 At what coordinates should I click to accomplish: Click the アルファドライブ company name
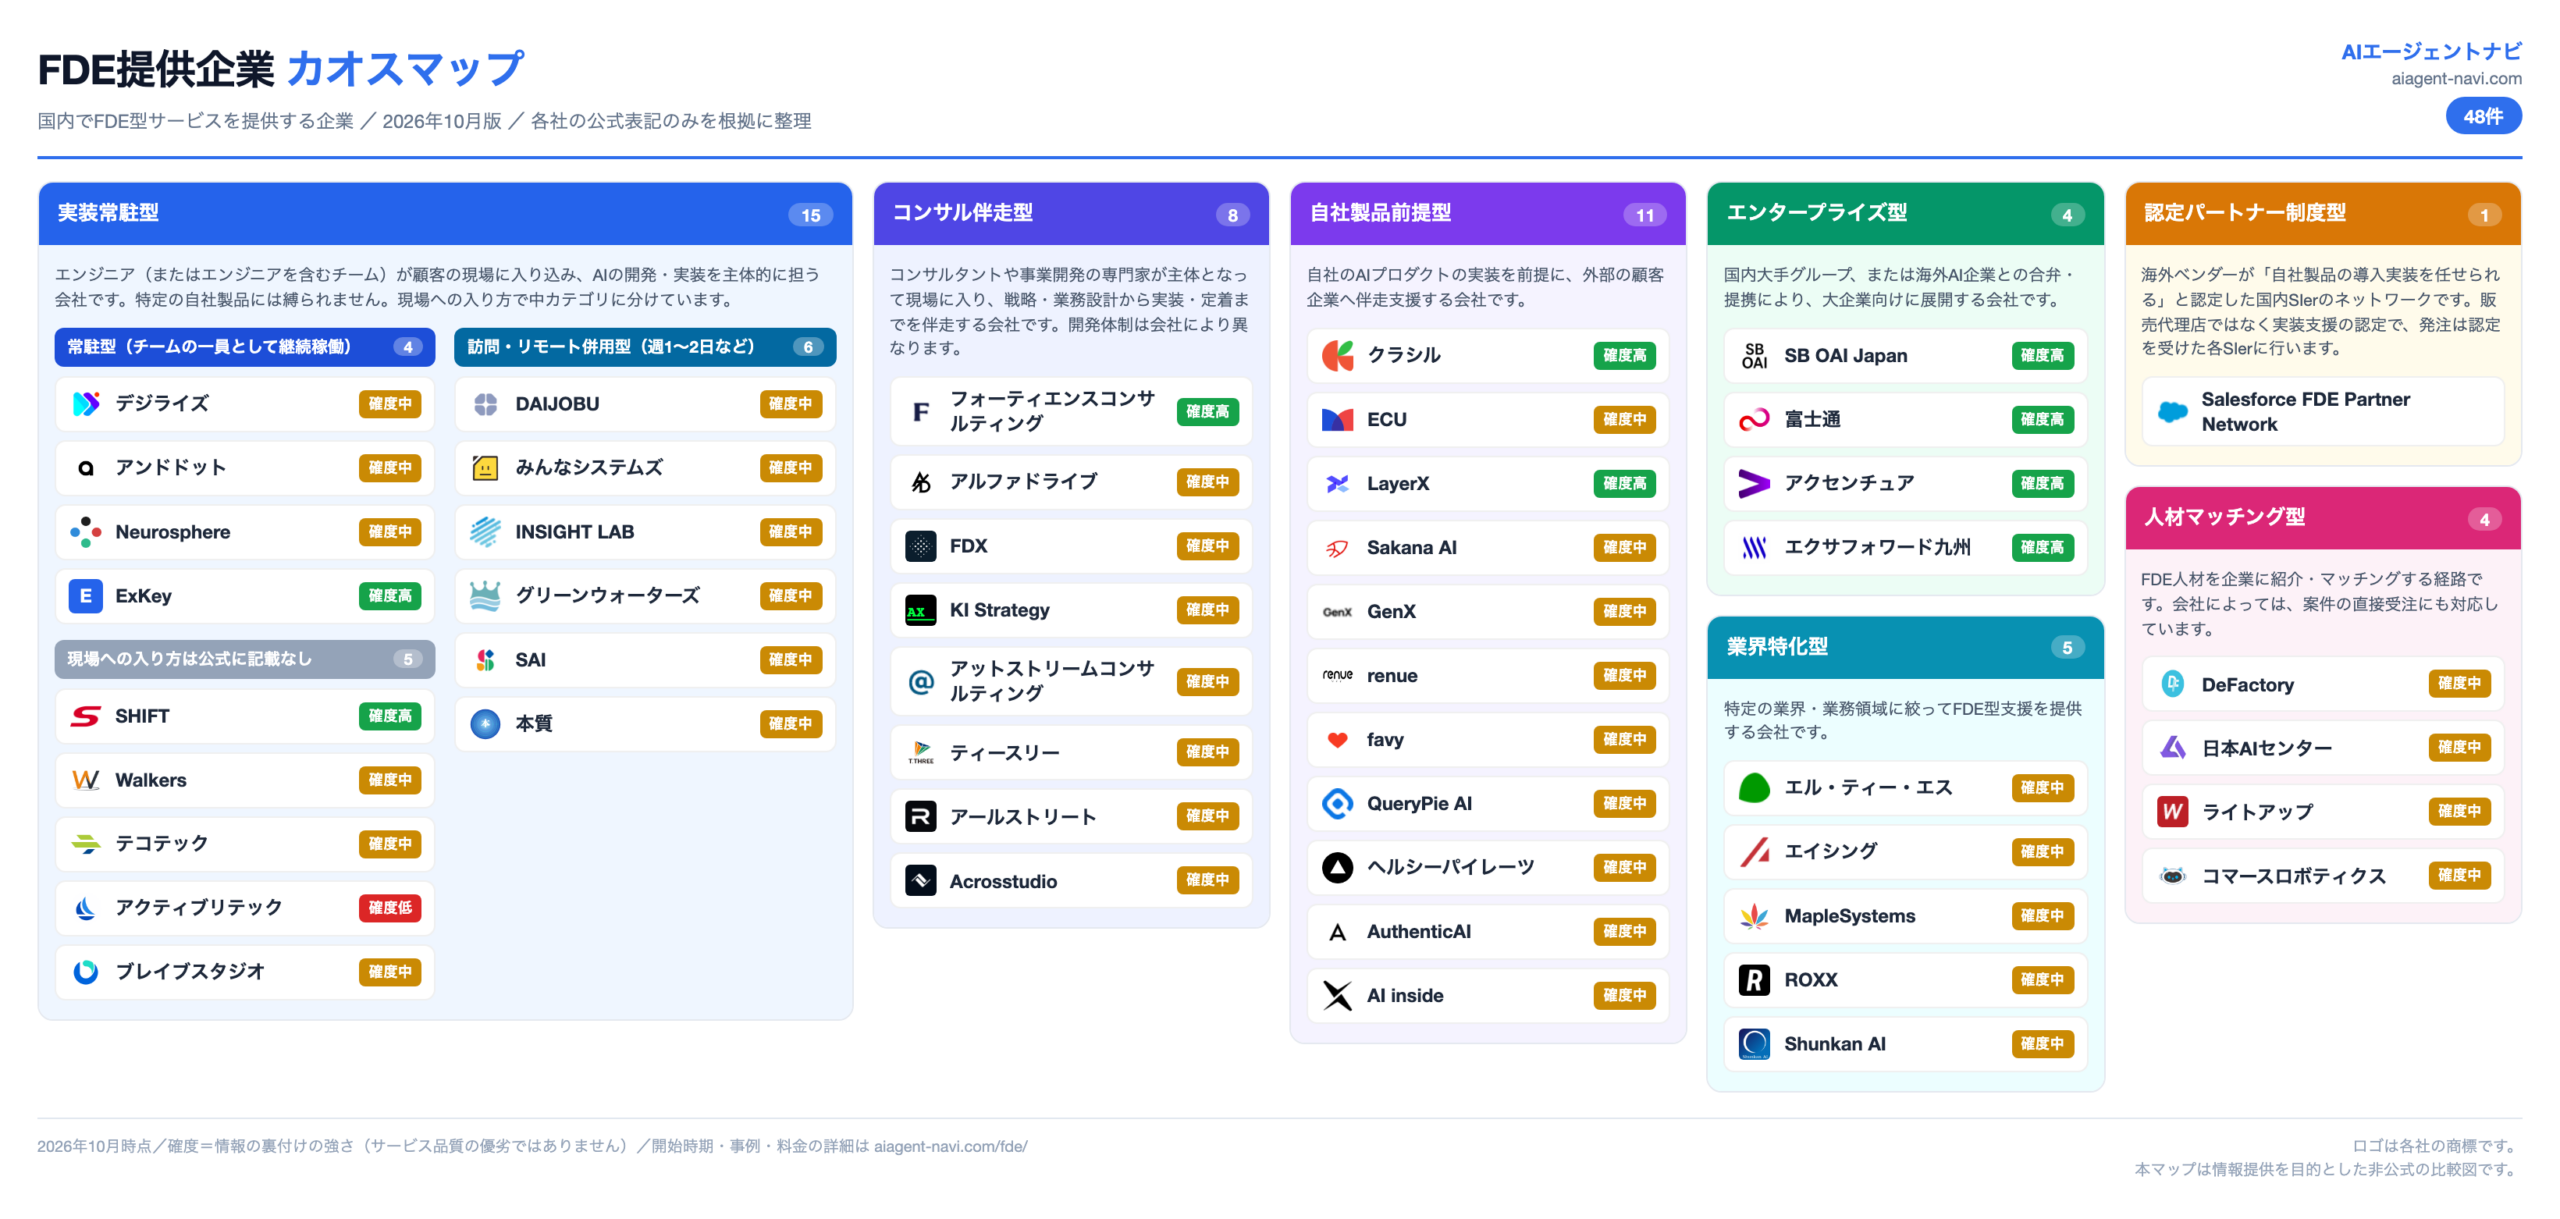pyautogui.click(x=1023, y=482)
